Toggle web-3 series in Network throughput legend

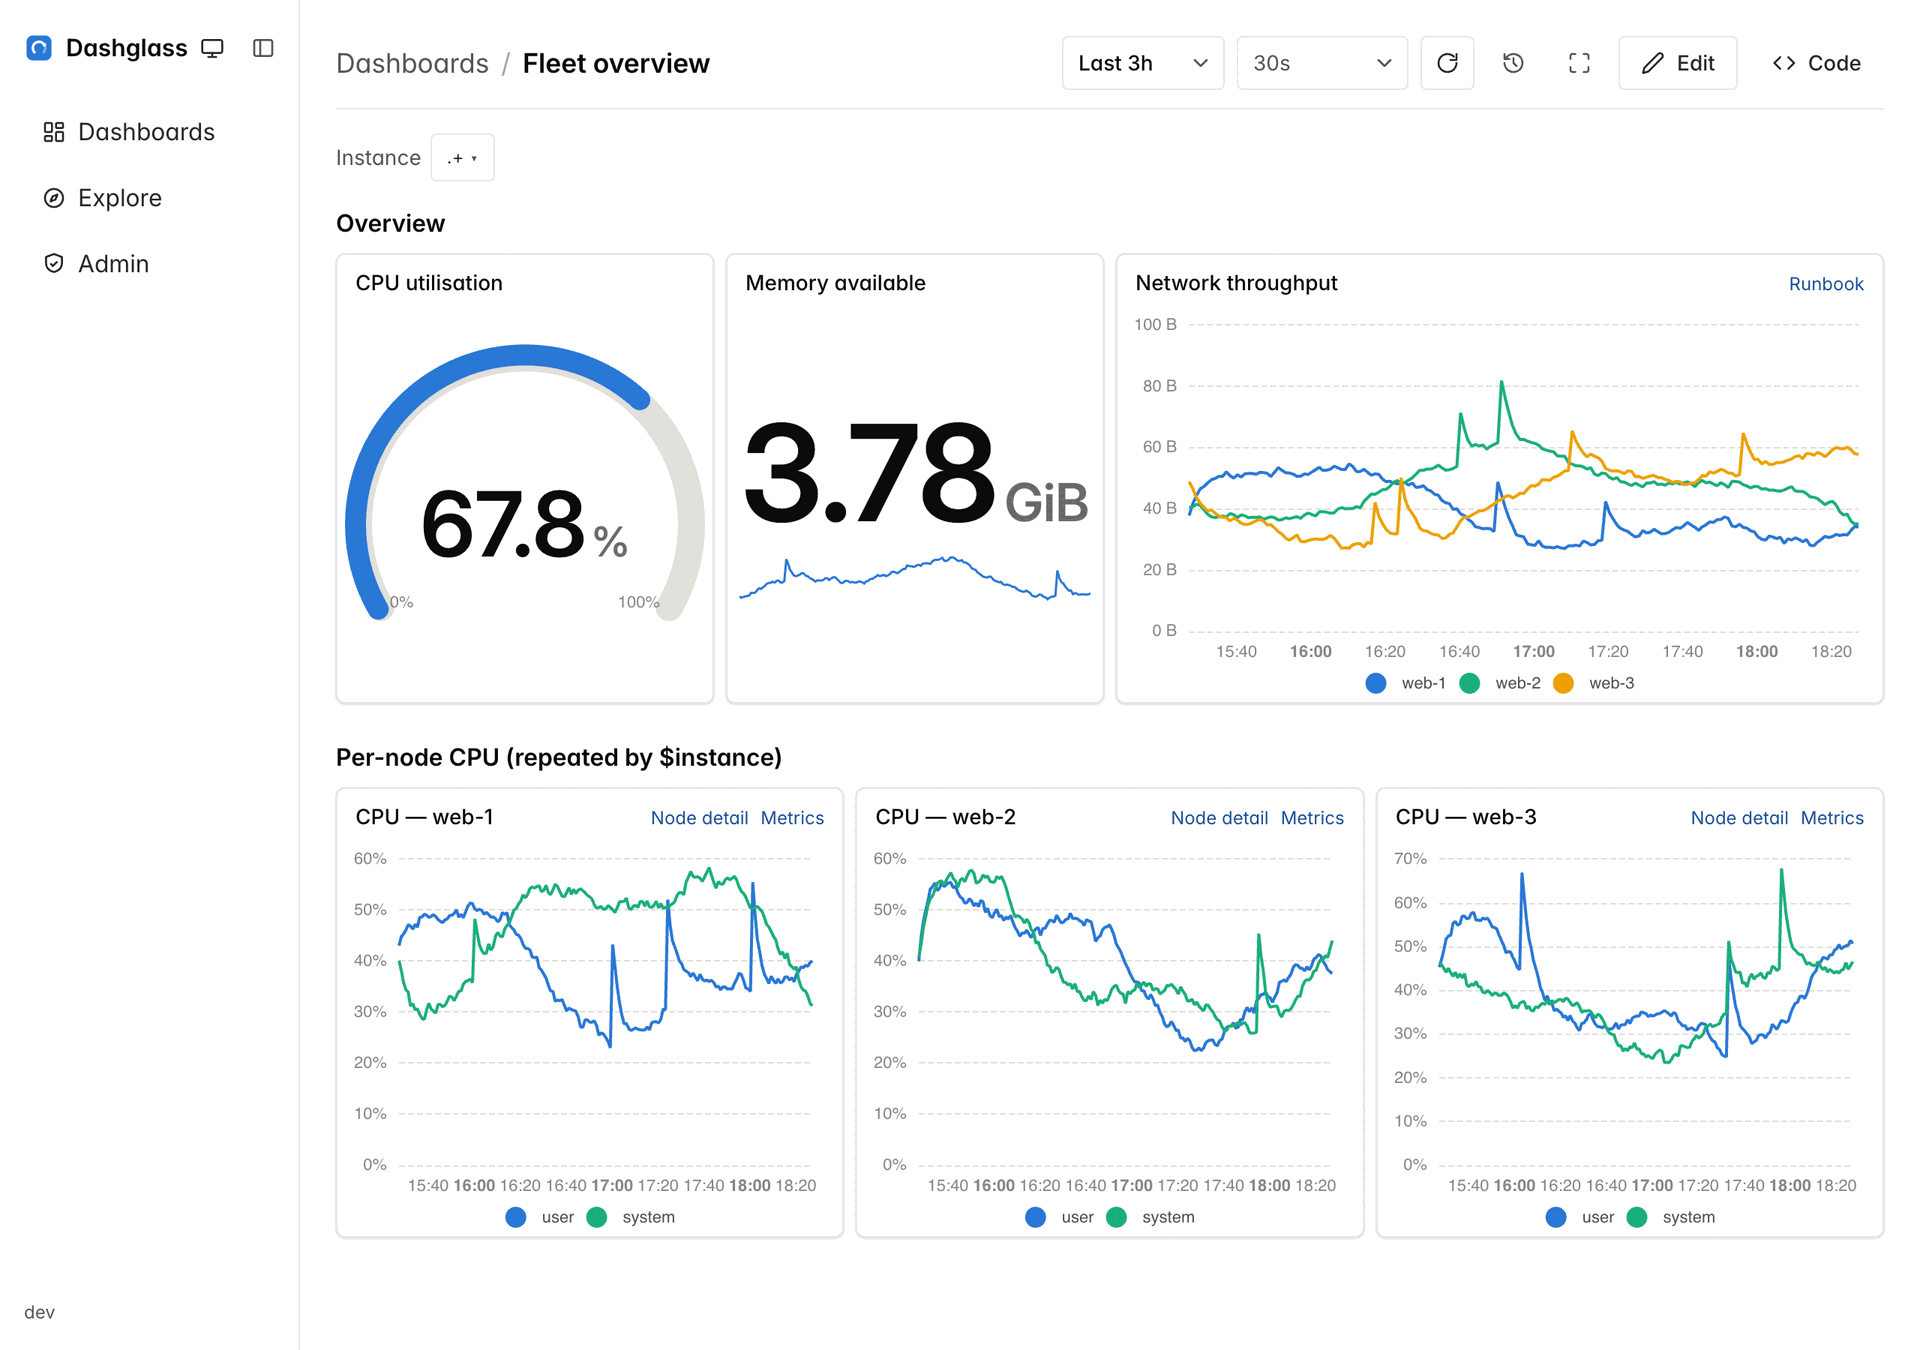[1595, 683]
